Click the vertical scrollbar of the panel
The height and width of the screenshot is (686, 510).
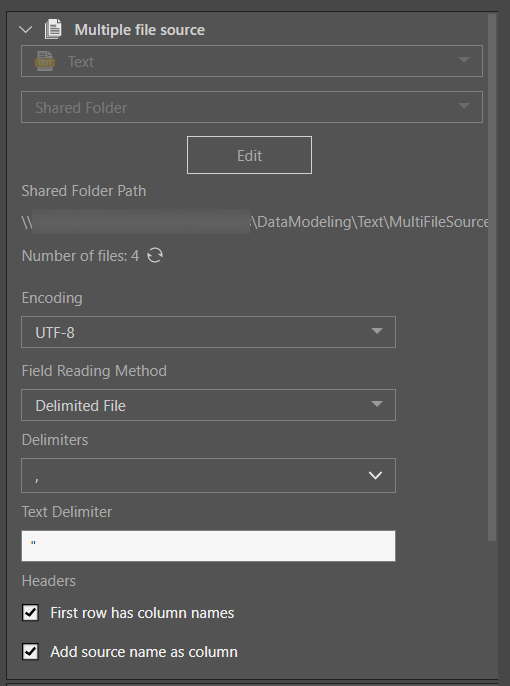click(x=493, y=278)
